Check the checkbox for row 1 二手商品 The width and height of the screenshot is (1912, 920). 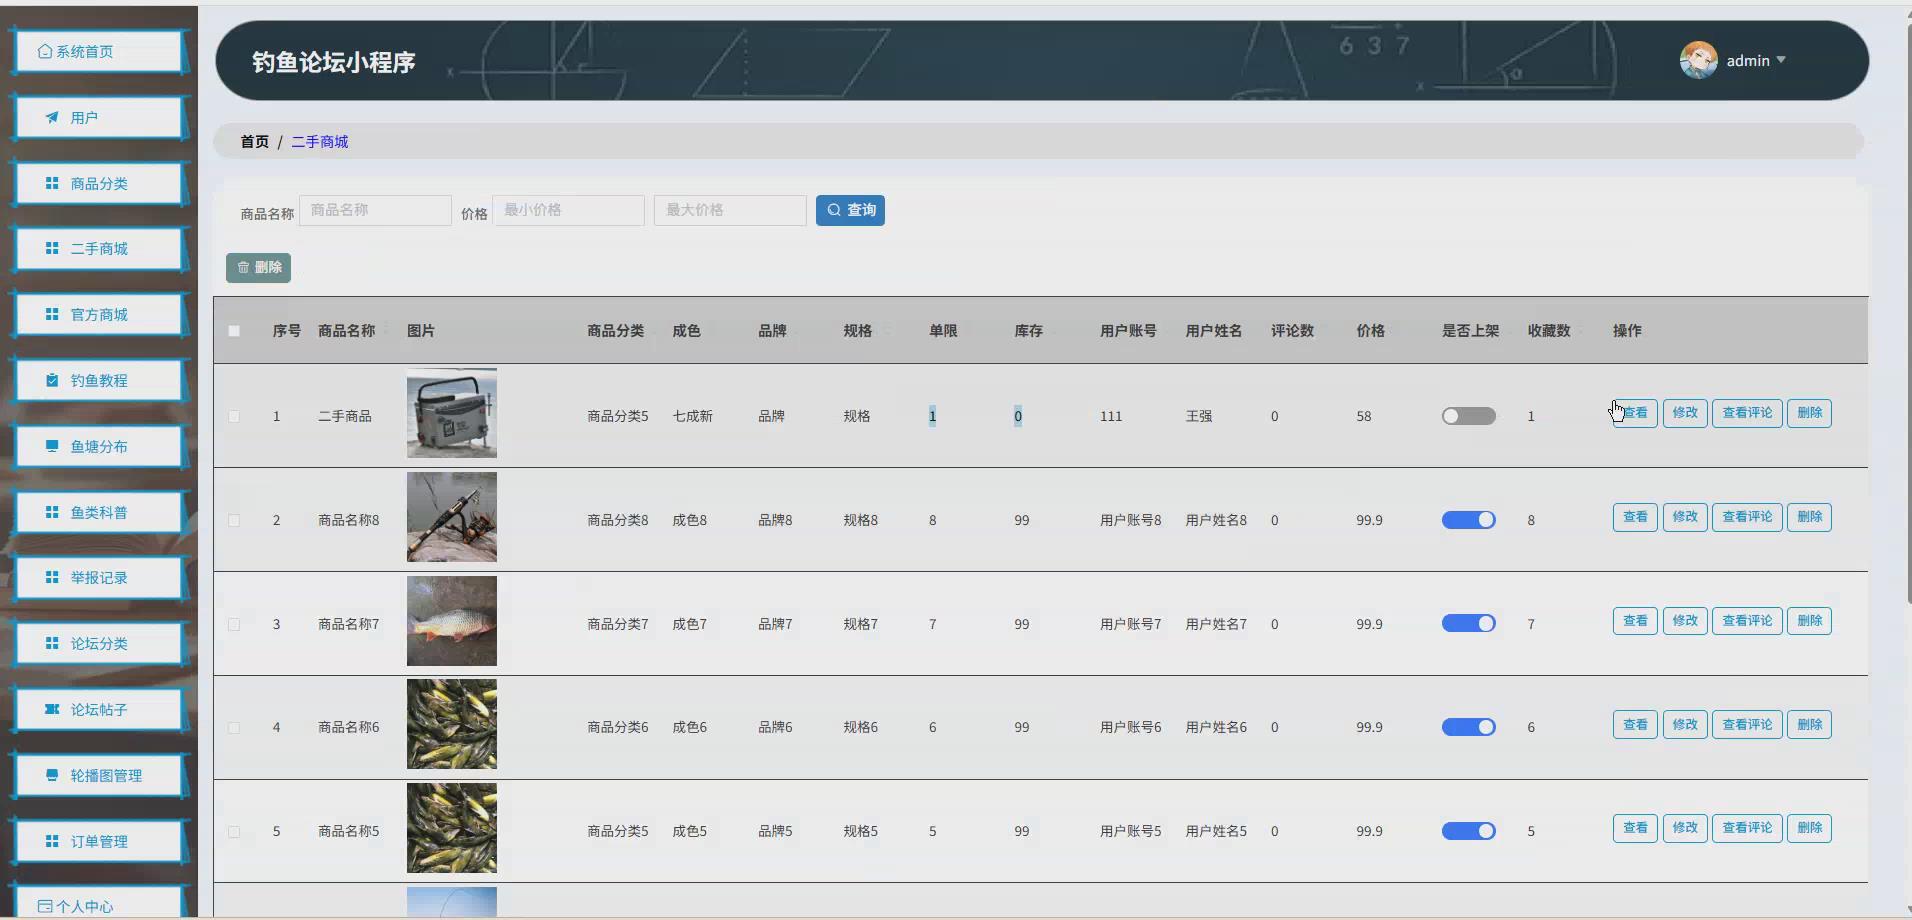[234, 416]
